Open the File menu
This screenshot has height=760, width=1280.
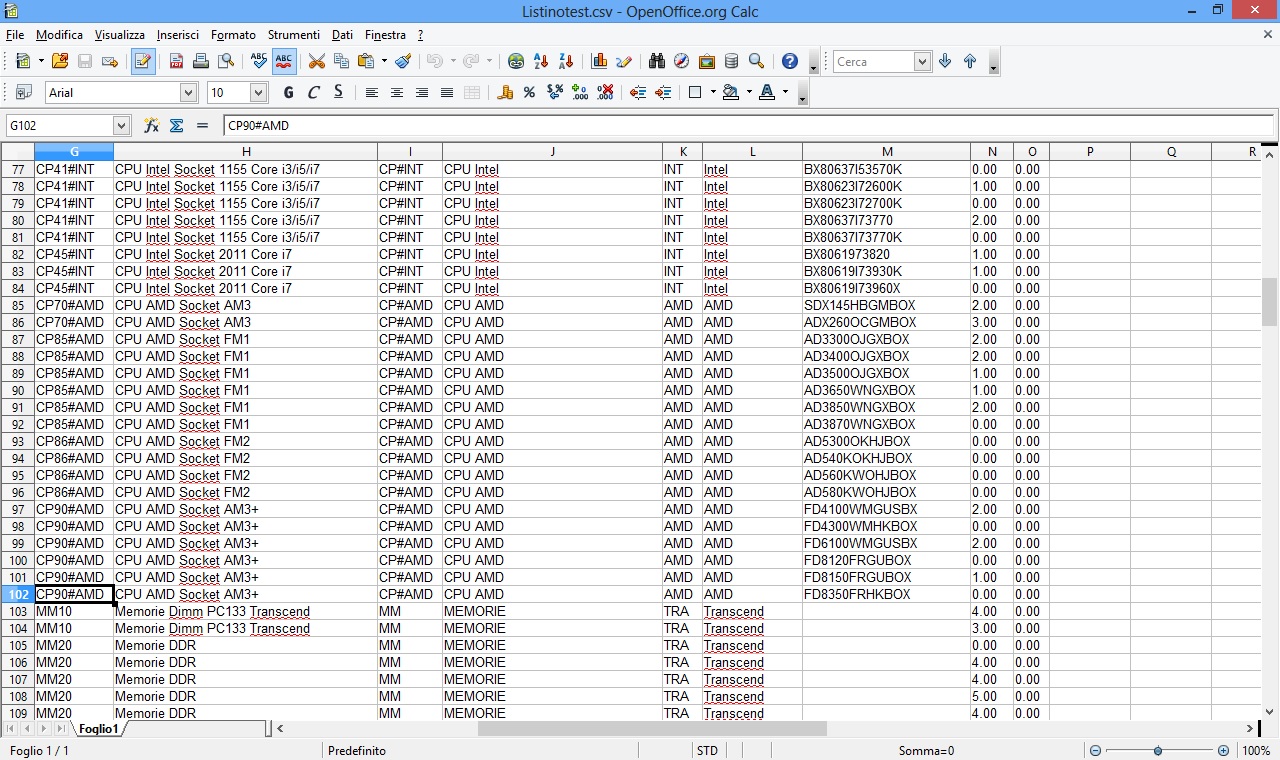15,35
